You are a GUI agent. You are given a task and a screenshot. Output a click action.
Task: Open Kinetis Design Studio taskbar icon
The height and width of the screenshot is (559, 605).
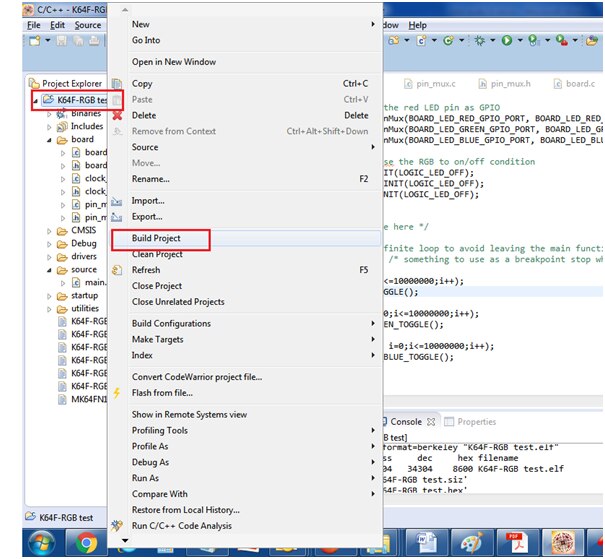(563, 543)
